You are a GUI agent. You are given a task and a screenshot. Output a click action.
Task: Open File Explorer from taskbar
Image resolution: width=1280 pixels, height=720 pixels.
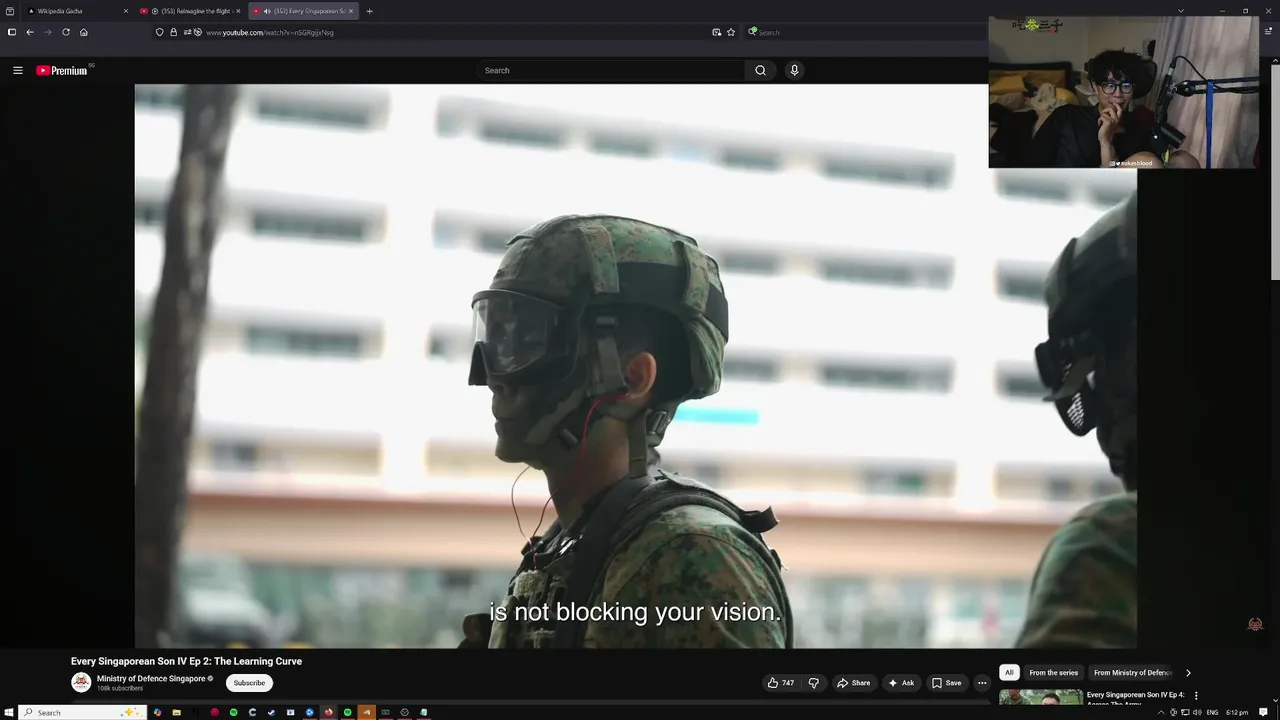coord(176,712)
